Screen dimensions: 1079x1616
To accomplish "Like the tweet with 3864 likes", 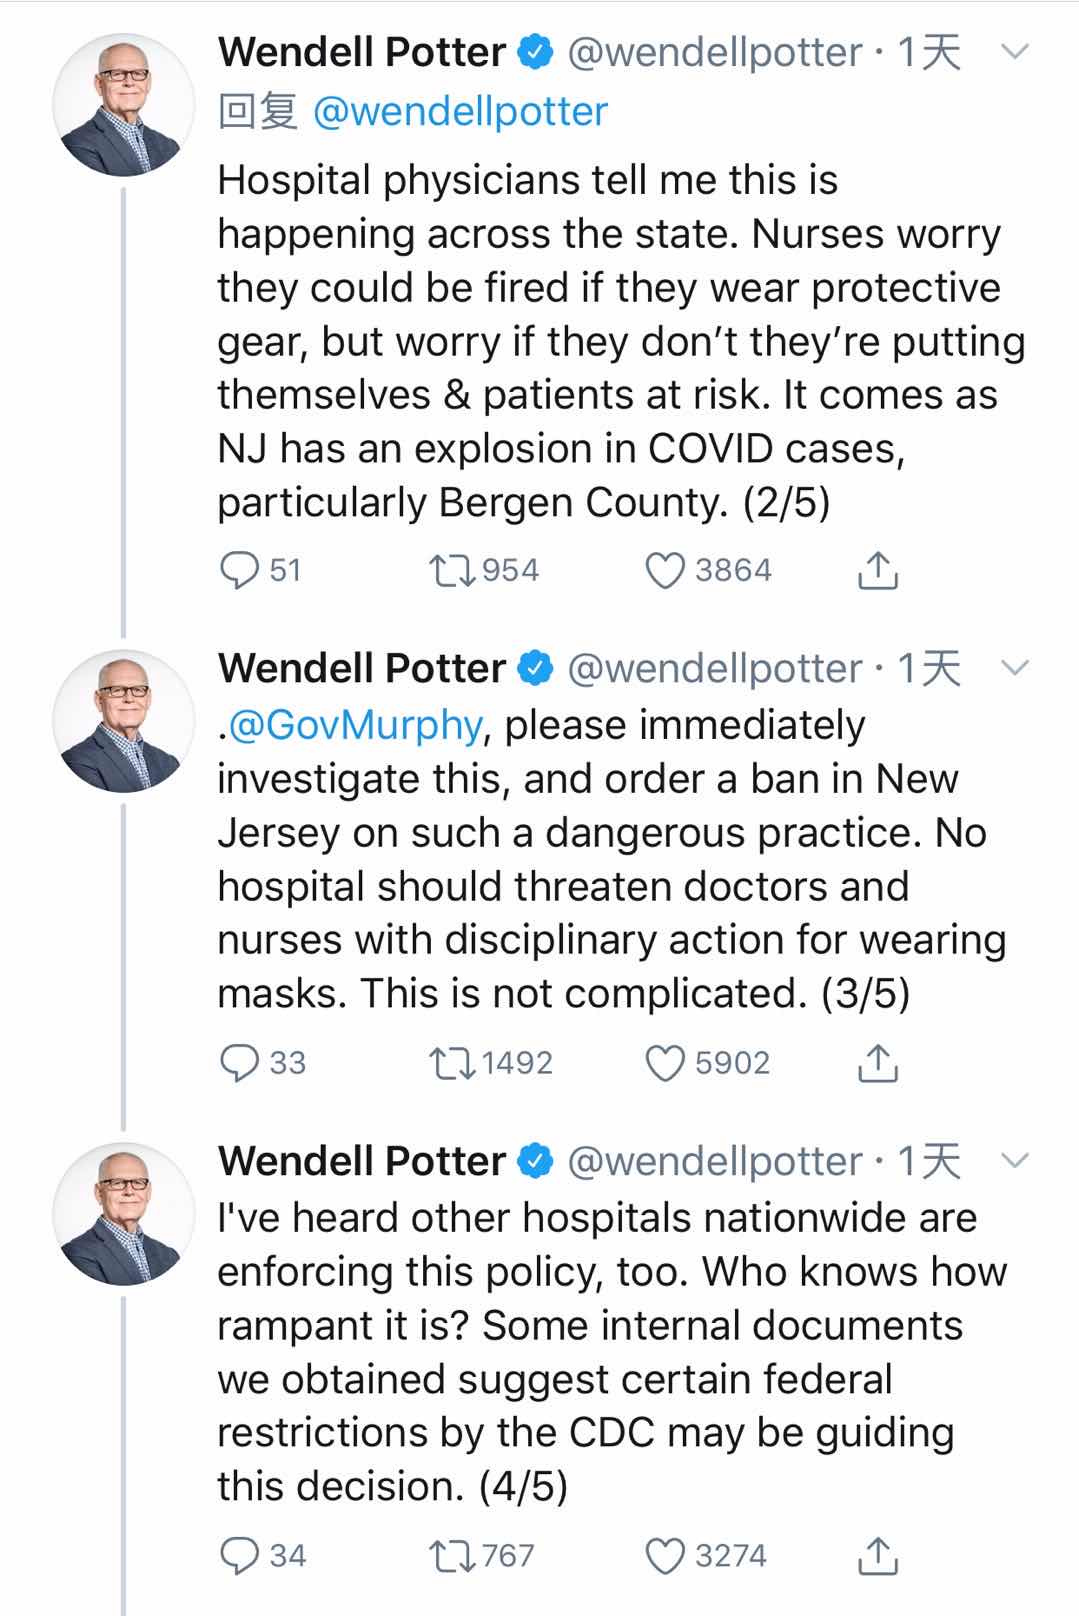I will pyautogui.click(x=664, y=570).
